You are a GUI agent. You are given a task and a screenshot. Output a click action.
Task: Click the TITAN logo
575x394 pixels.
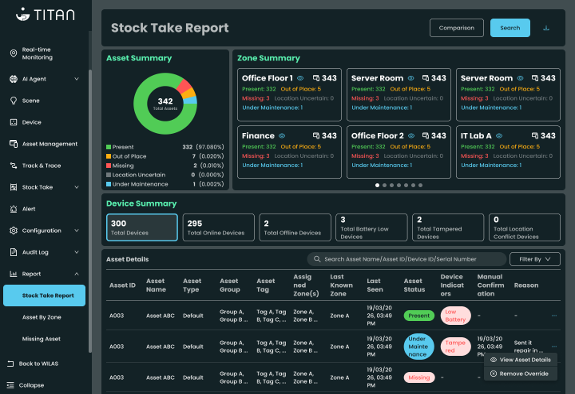(x=45, y=15)
